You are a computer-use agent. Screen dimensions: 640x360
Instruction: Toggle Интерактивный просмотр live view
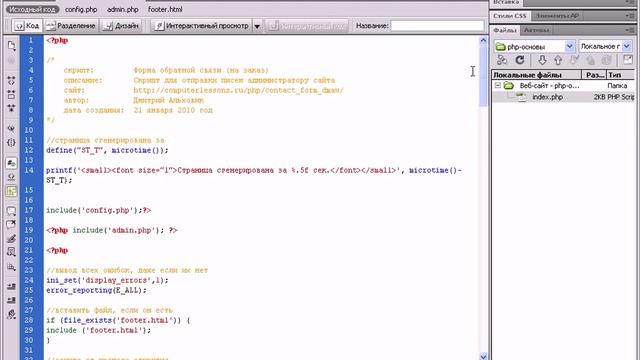coord(202,26)
